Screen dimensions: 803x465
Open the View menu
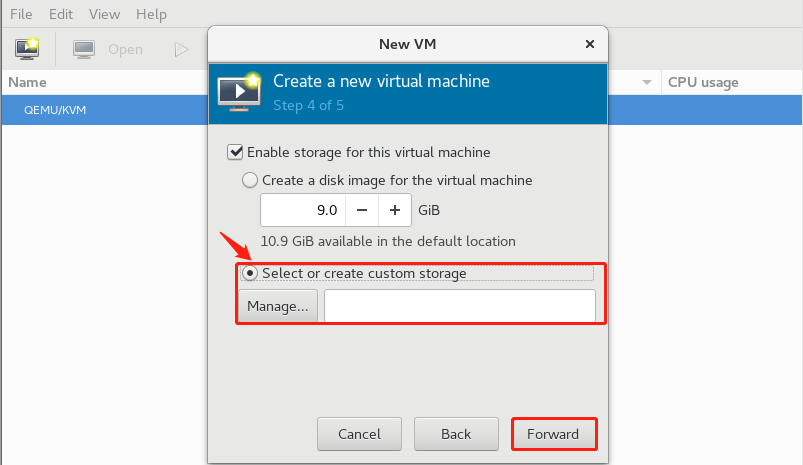(x=104, y=15)
